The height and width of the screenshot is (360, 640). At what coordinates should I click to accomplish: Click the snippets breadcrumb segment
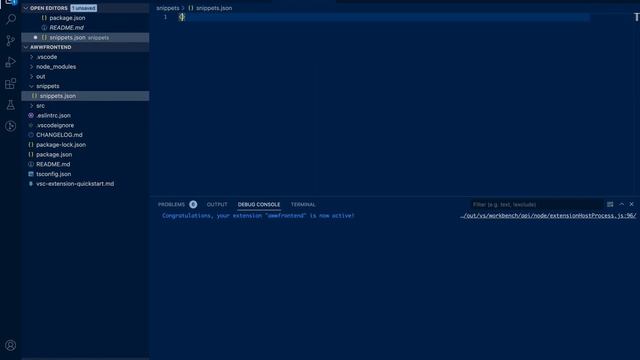[167, 8]
